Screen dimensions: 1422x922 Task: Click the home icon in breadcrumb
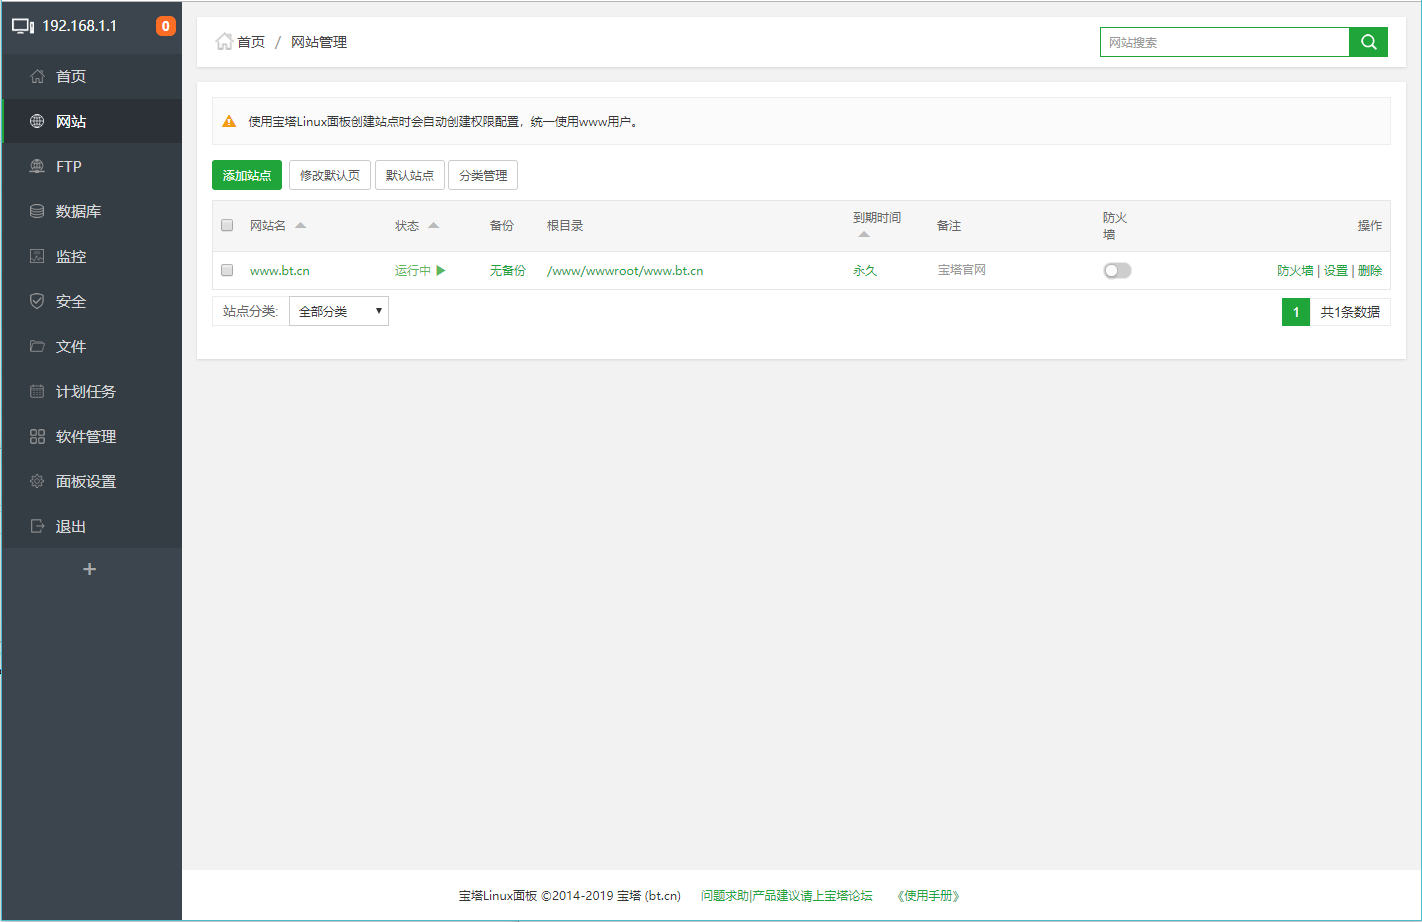(224, 42)
